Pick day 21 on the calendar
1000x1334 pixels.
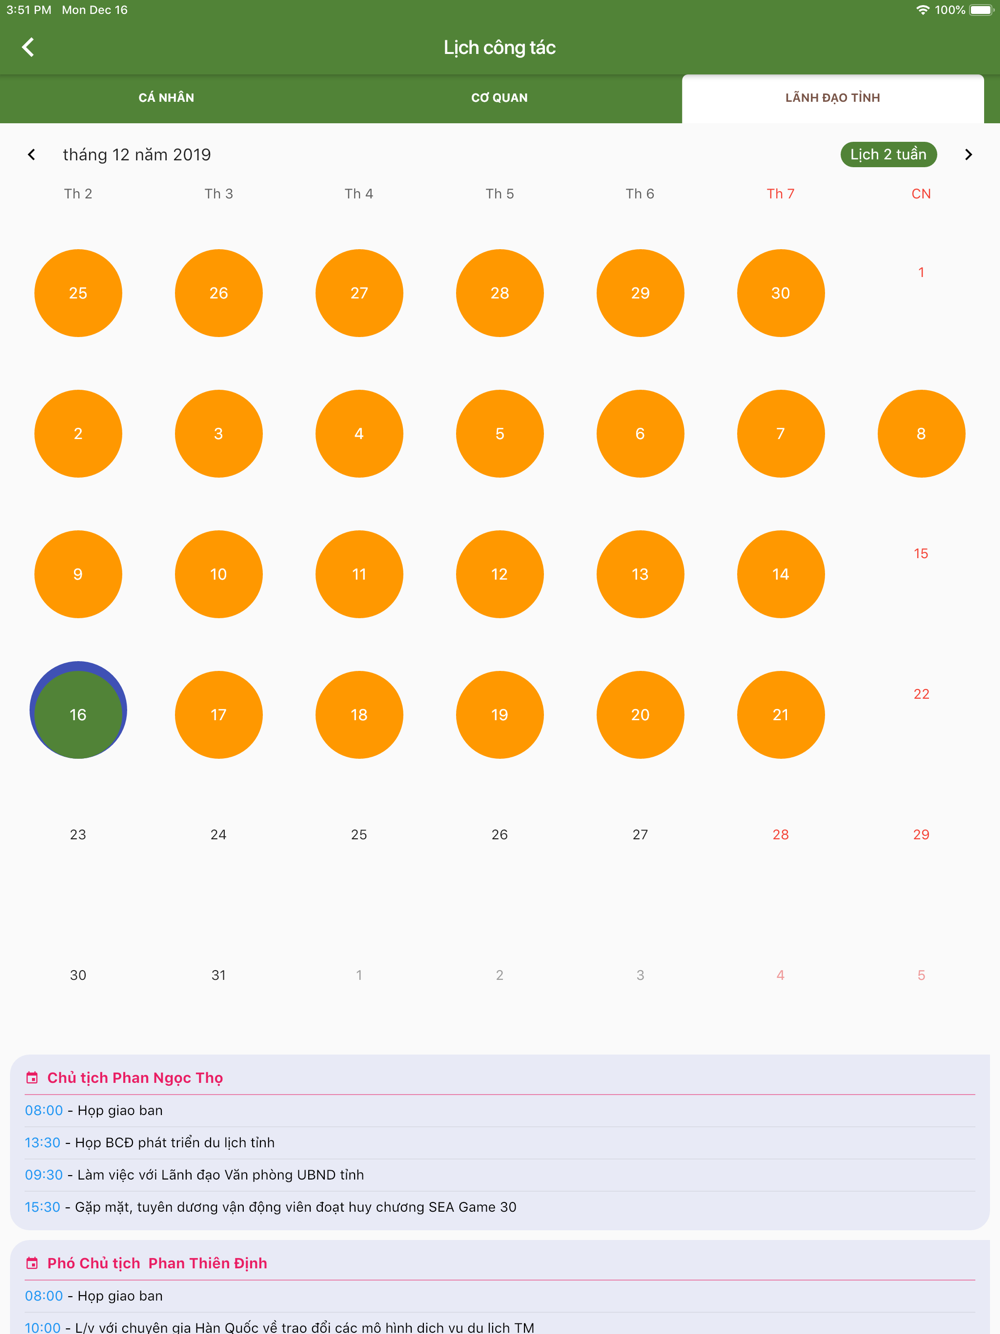point(781,715)
